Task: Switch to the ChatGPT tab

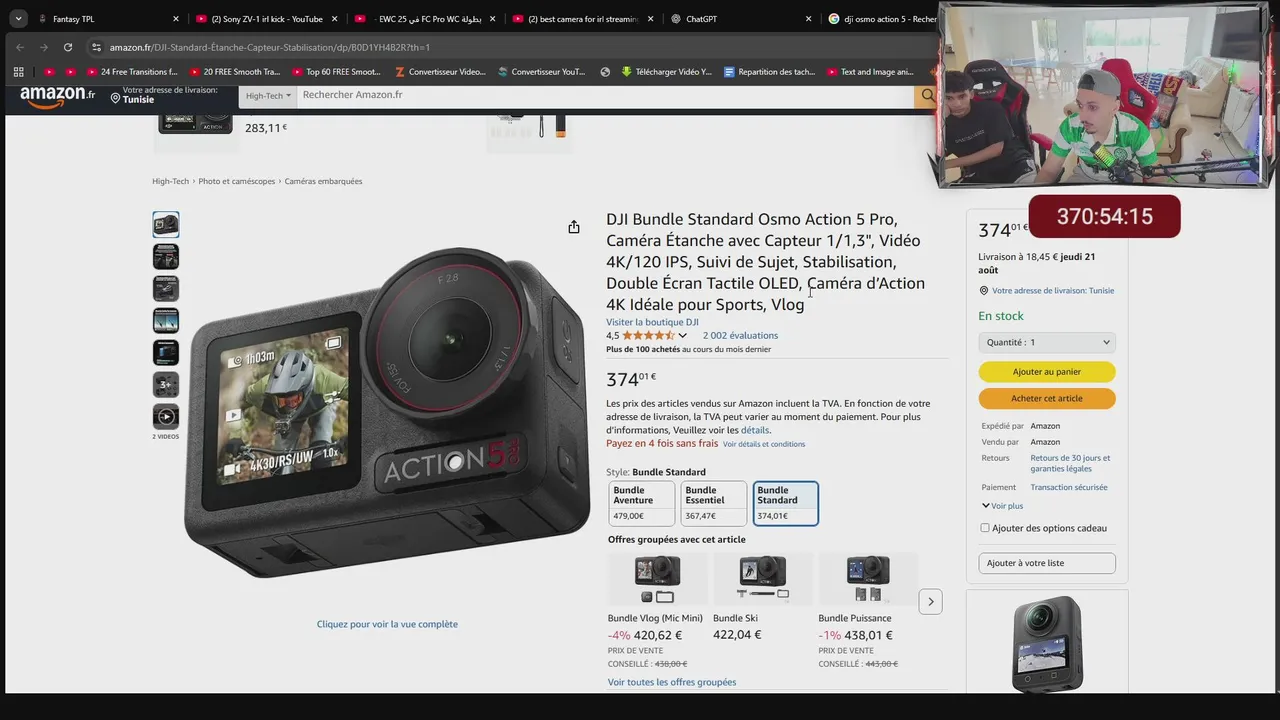Action: point(742,19)
